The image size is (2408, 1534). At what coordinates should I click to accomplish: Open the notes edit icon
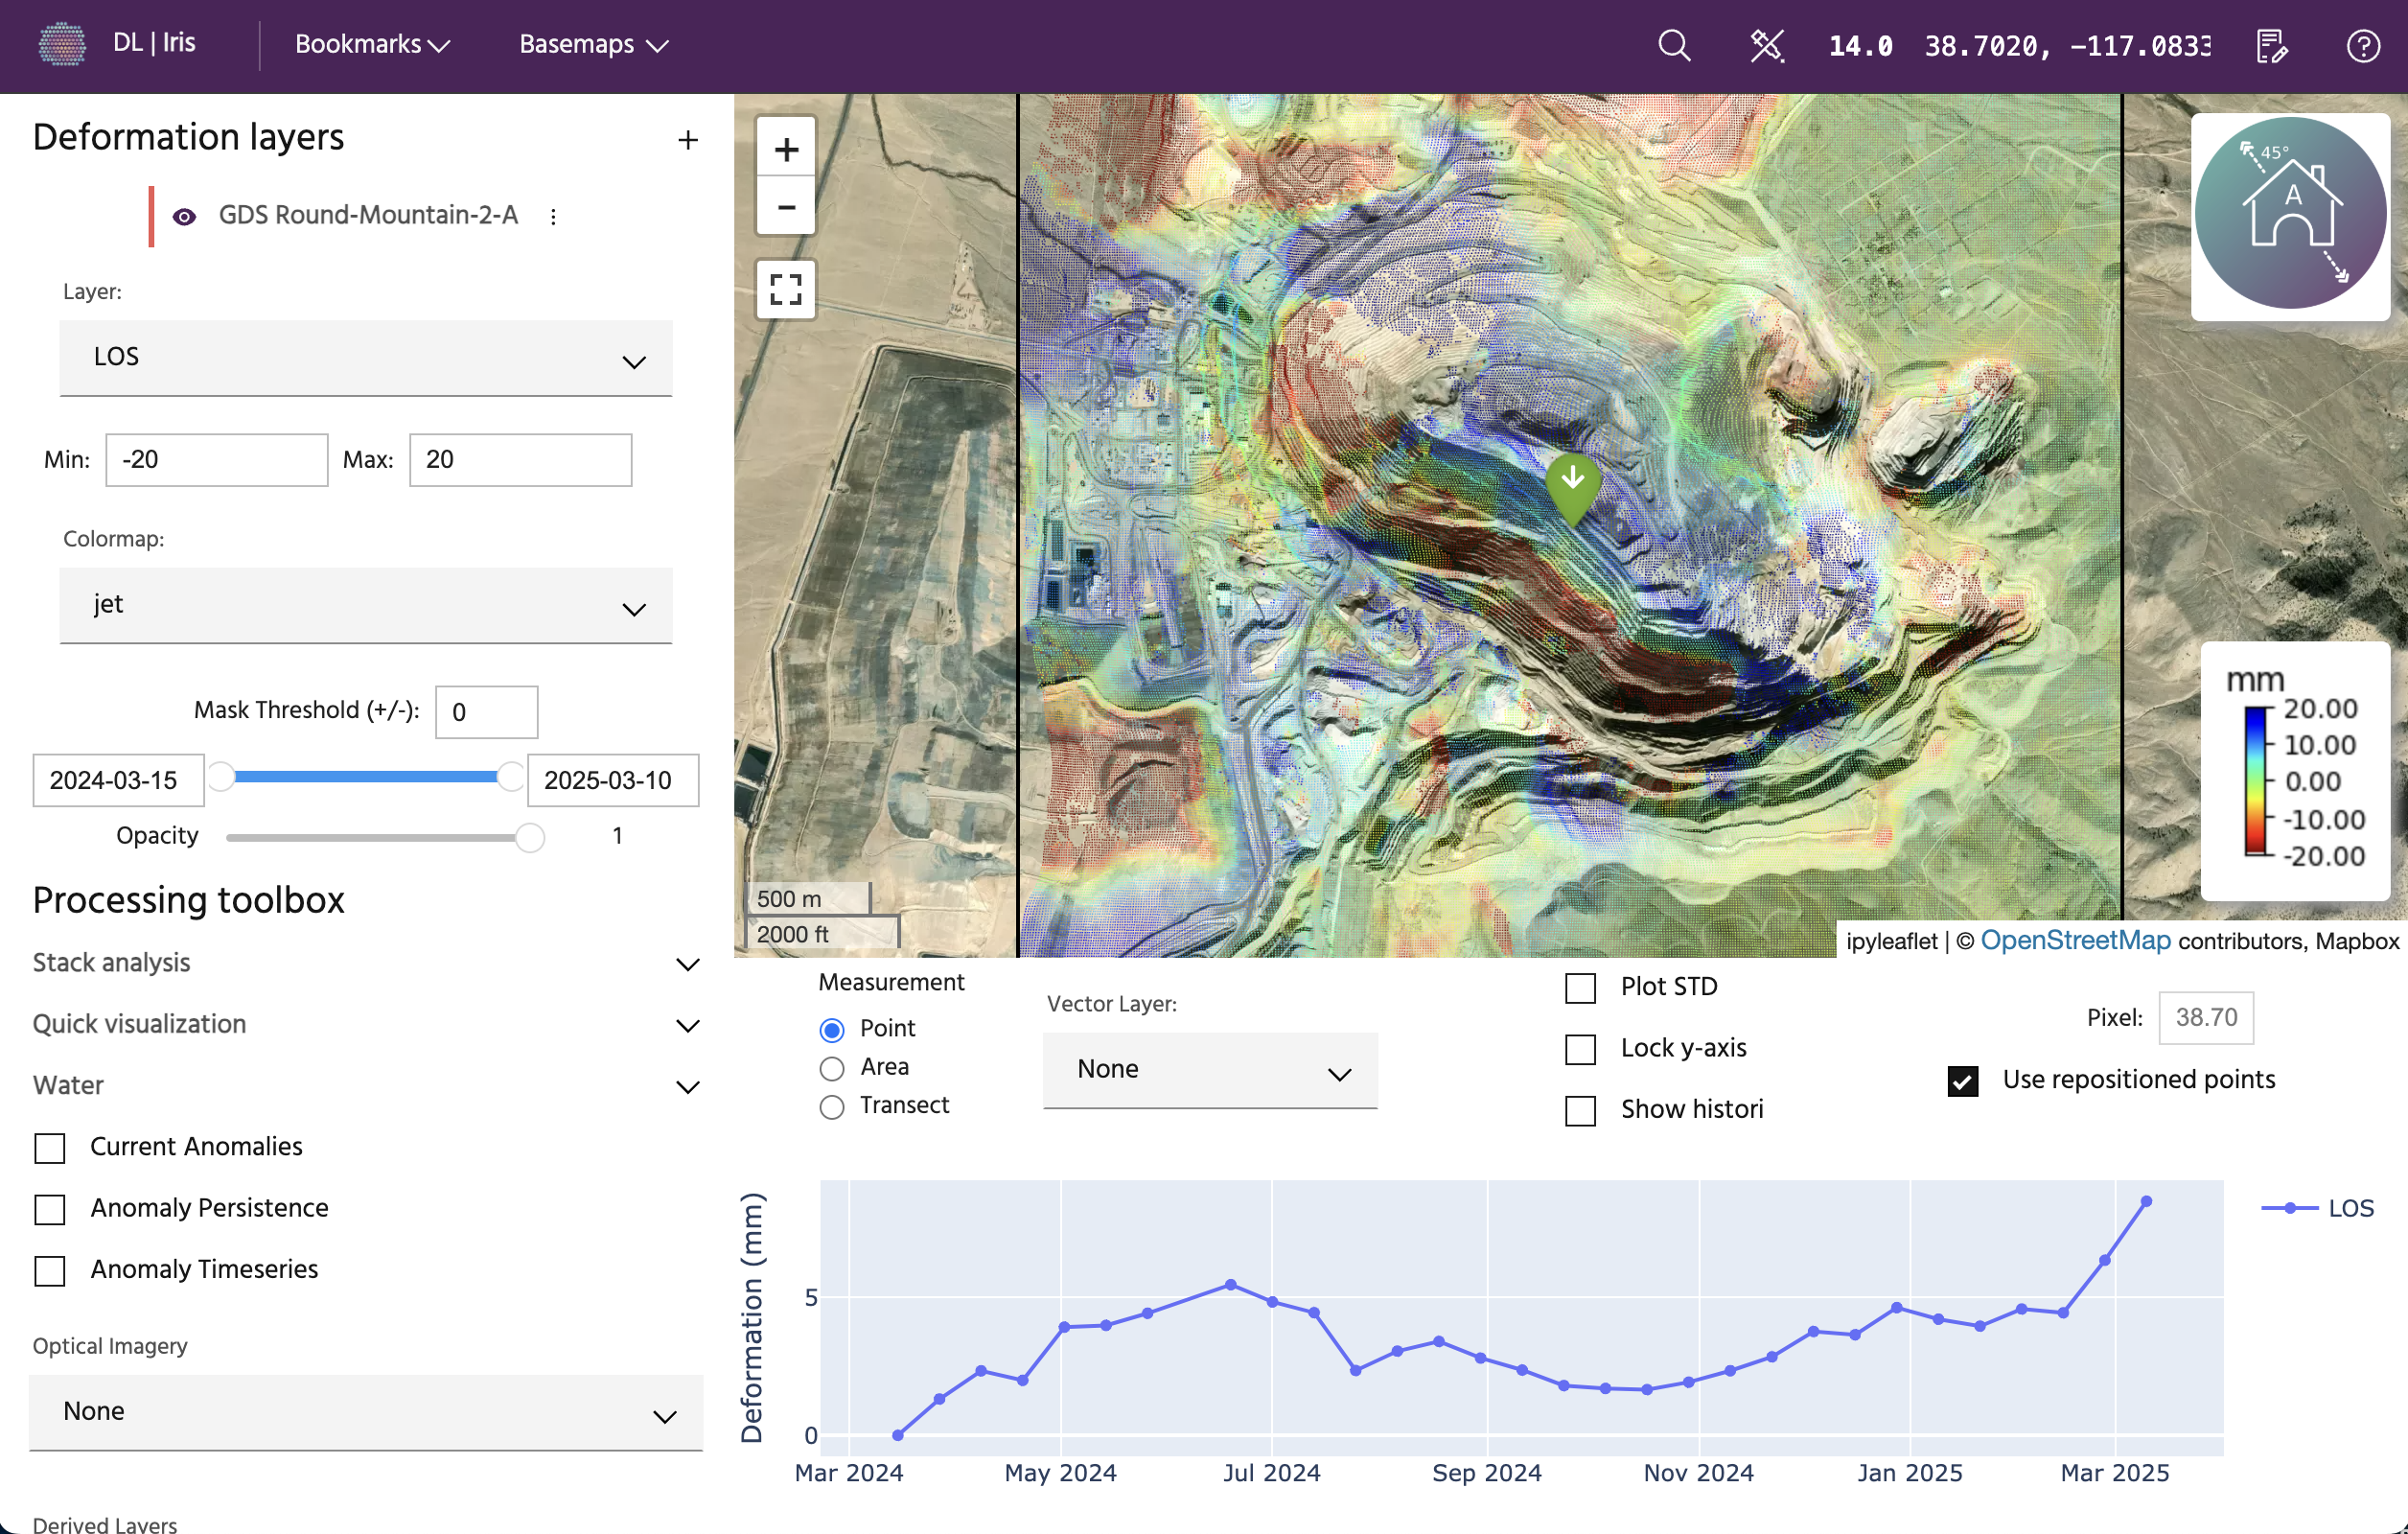pos(2272,46)
